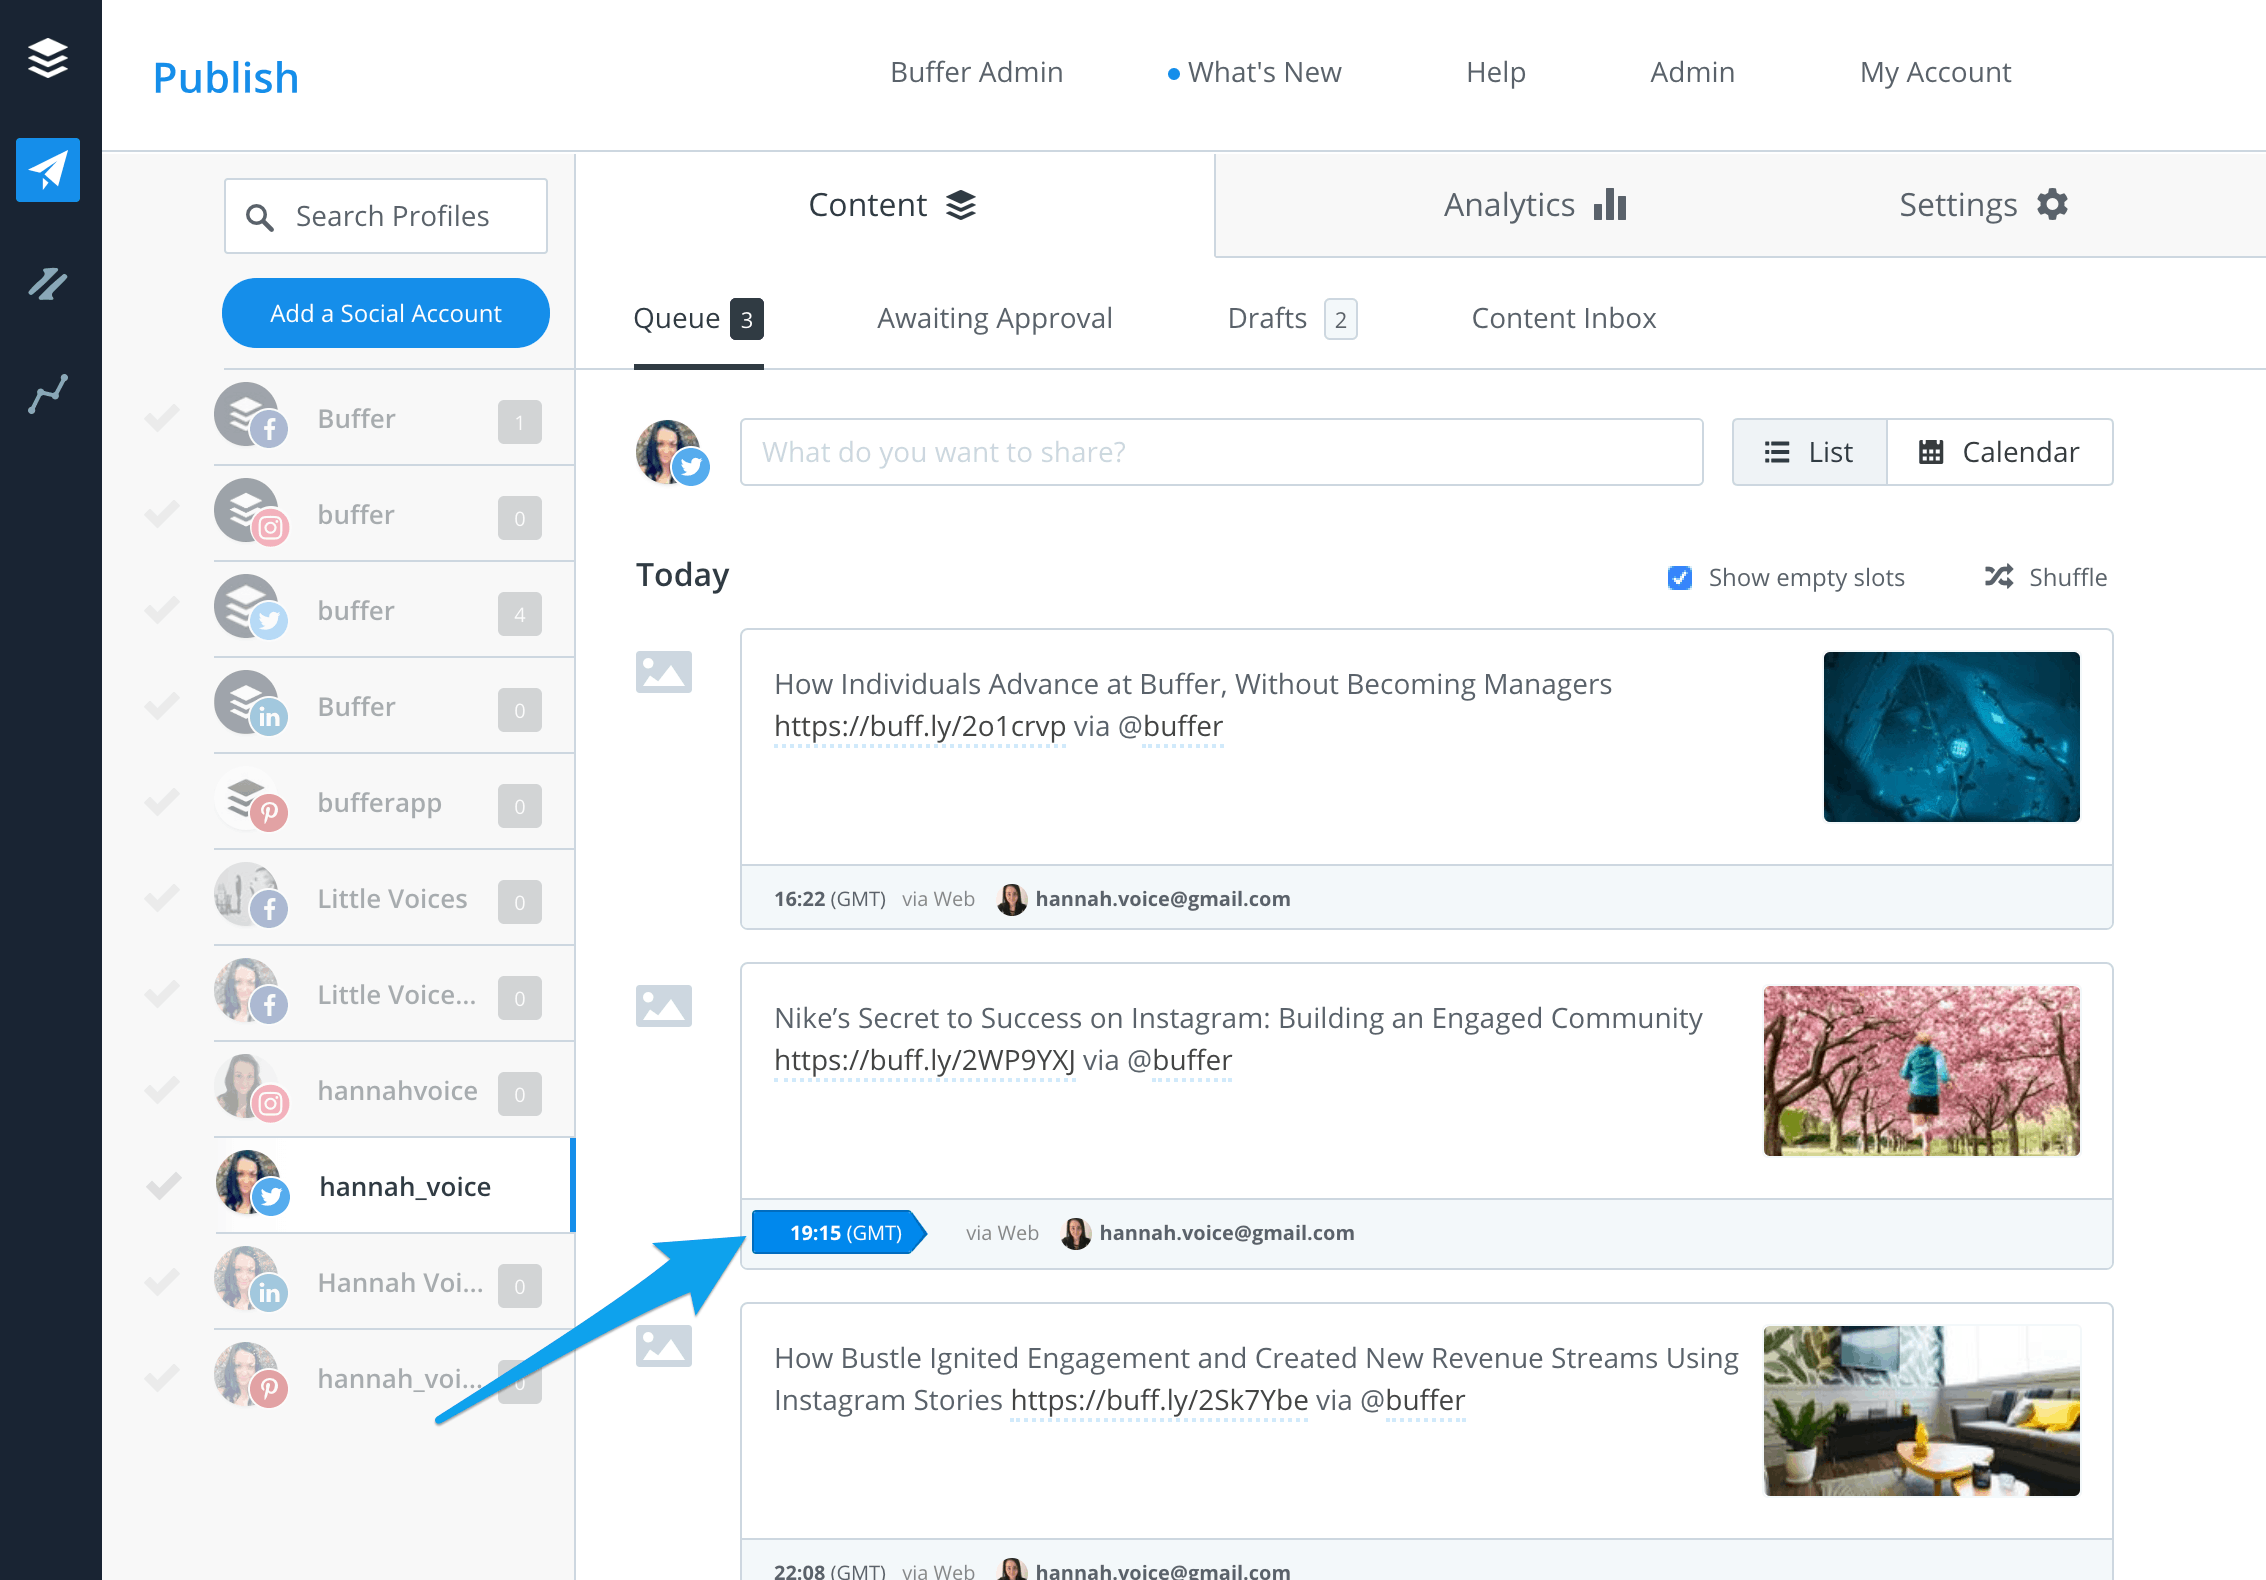Image resolution: width=2266 pixels, height=1580 pixels.
Task: Toggle checkmark next to buffer Instagram profile
Action: pos(162,513)
